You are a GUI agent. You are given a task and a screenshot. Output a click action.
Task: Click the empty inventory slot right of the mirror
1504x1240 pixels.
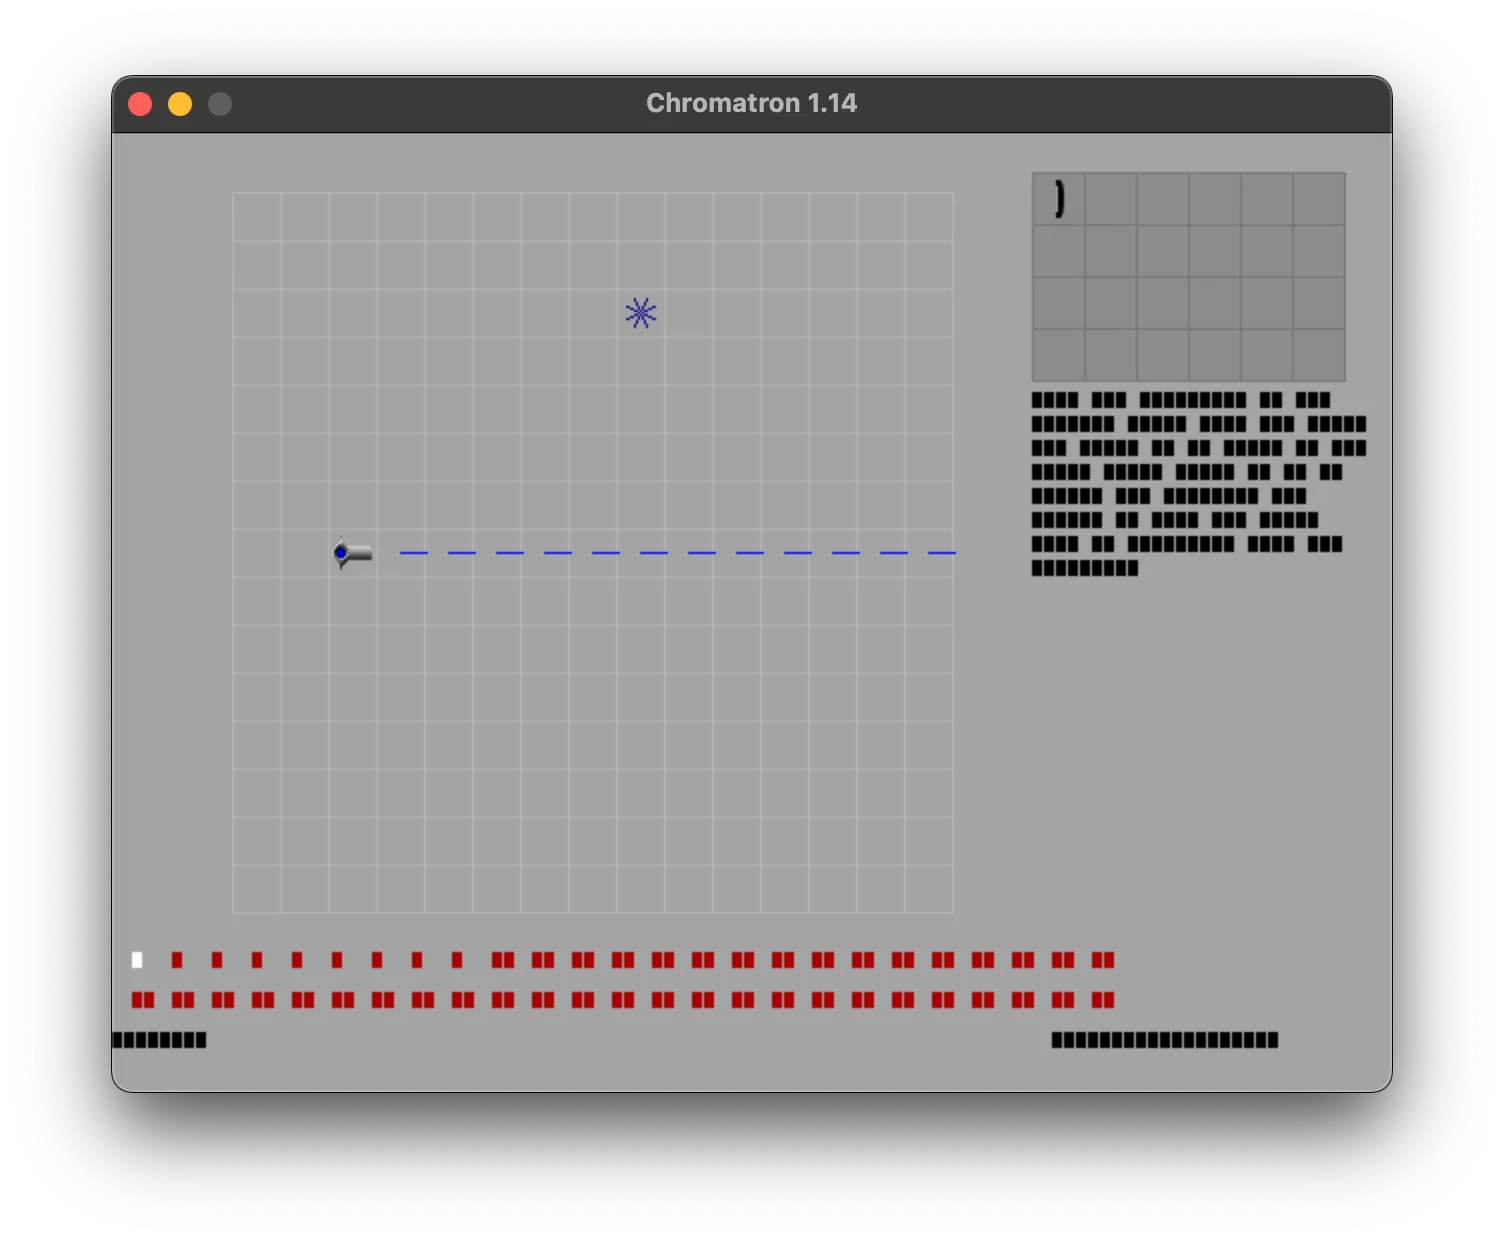[x=1111, y=199]
